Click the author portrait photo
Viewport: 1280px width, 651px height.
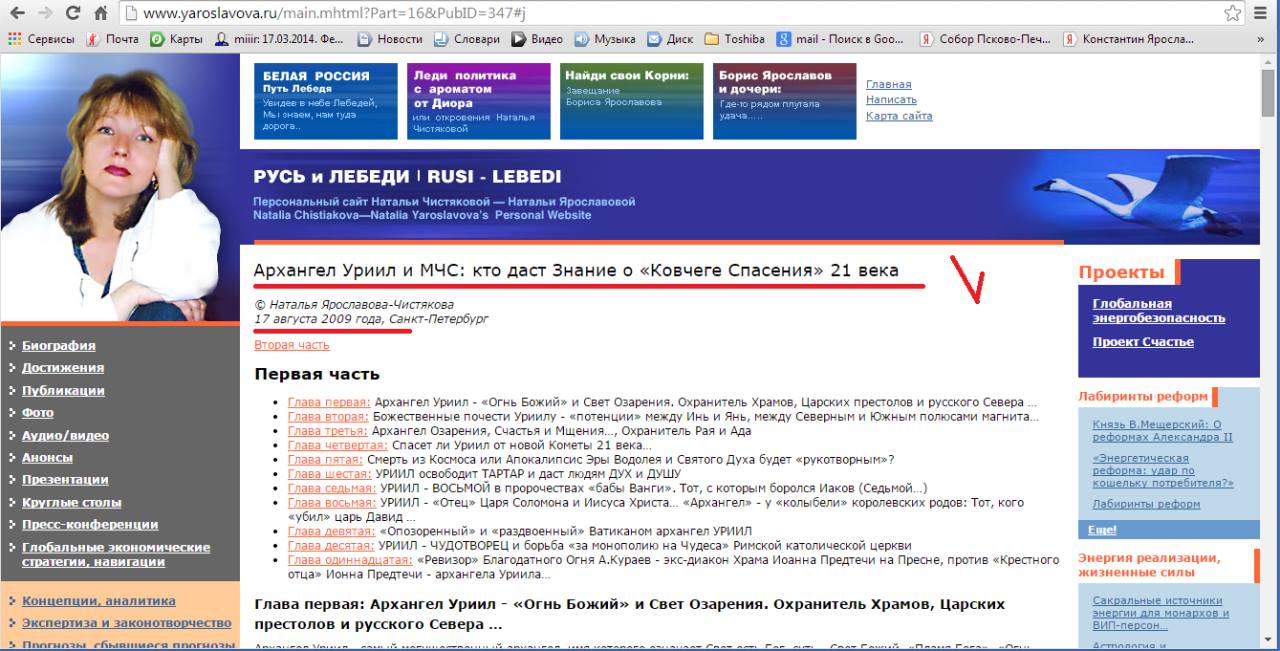[119, 187]
